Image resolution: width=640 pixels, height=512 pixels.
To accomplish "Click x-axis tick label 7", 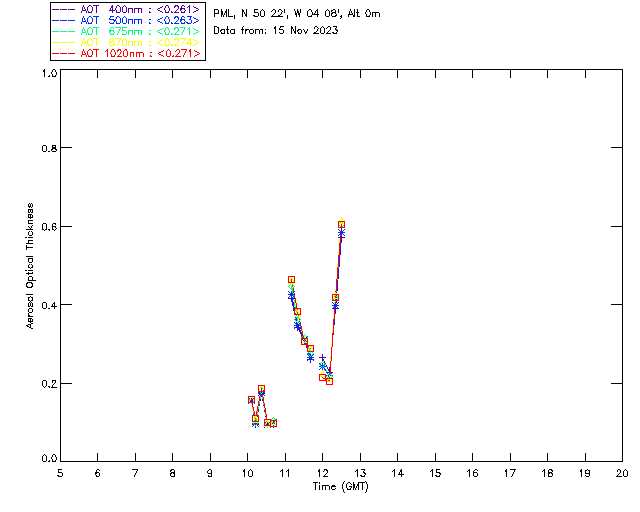I will point(135,473).
